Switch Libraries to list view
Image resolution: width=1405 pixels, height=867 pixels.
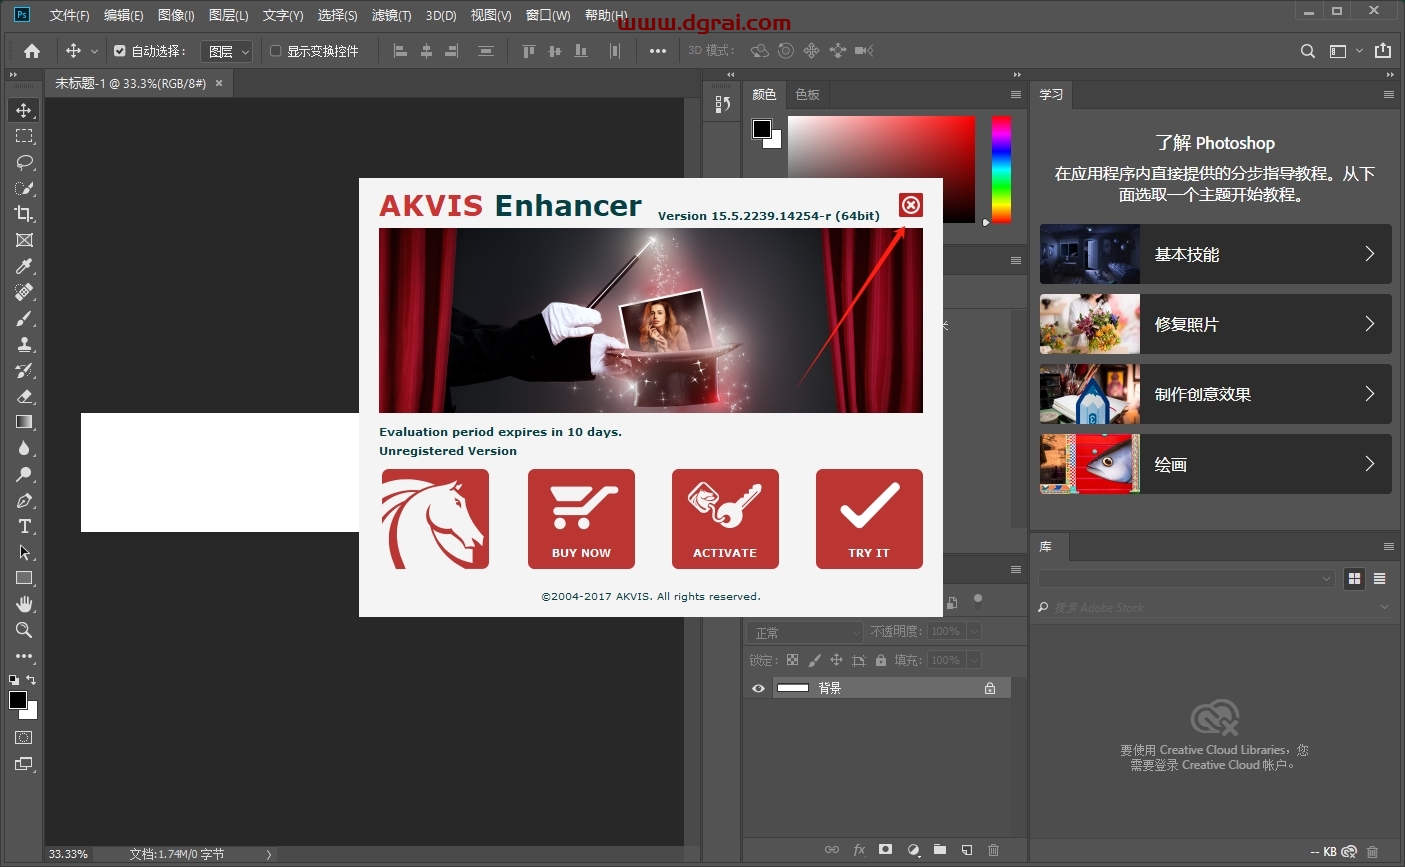1380,578
